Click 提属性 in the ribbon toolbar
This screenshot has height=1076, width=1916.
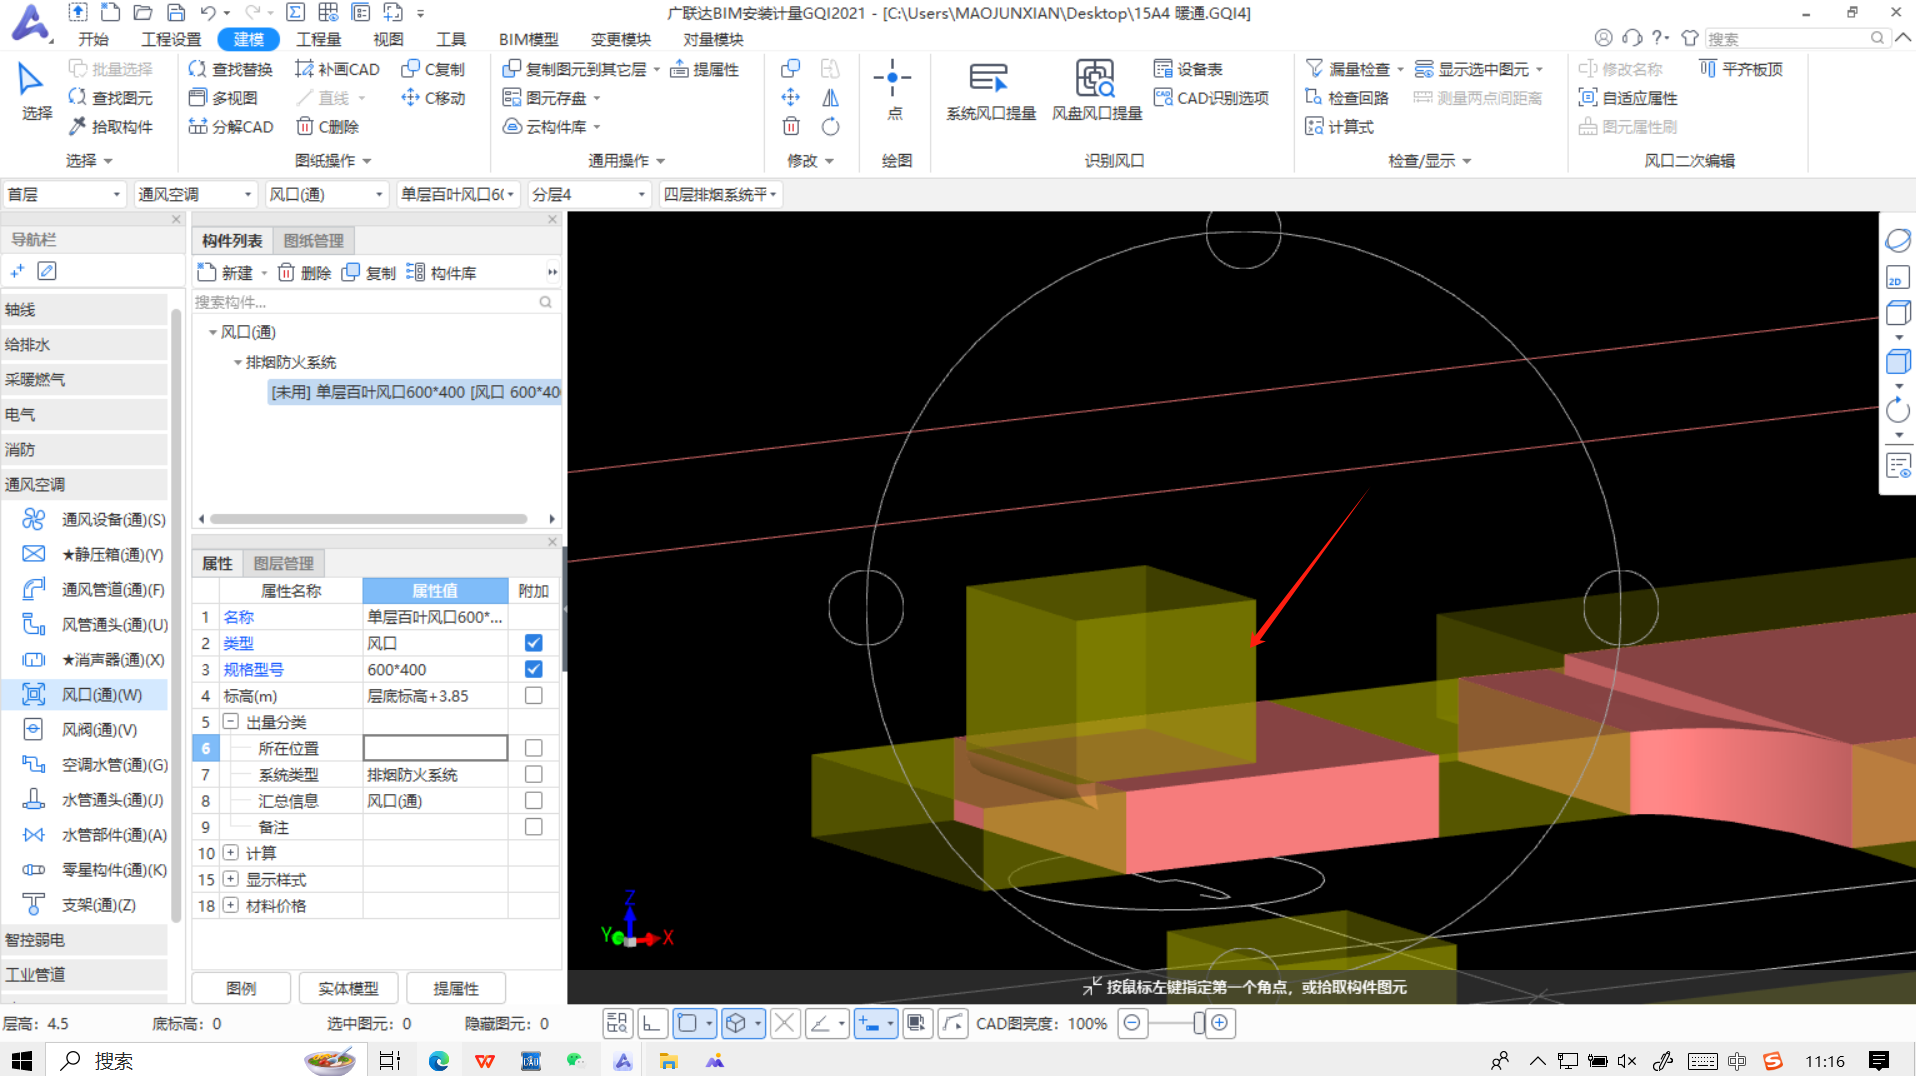pyautogui.click(x=704, y=69)
